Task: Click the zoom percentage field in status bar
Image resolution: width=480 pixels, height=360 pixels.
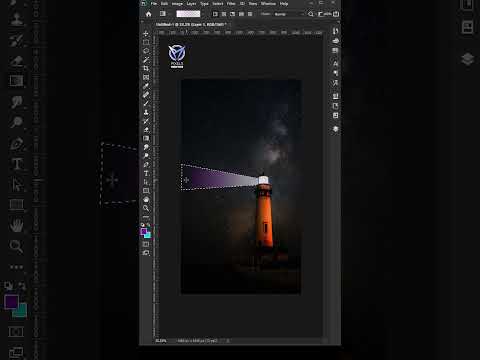Action: pyautogui.click(x=161, y=341)
